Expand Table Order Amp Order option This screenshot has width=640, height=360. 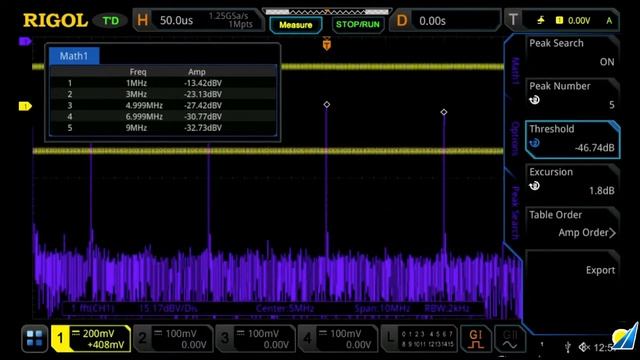click(572, 224)
